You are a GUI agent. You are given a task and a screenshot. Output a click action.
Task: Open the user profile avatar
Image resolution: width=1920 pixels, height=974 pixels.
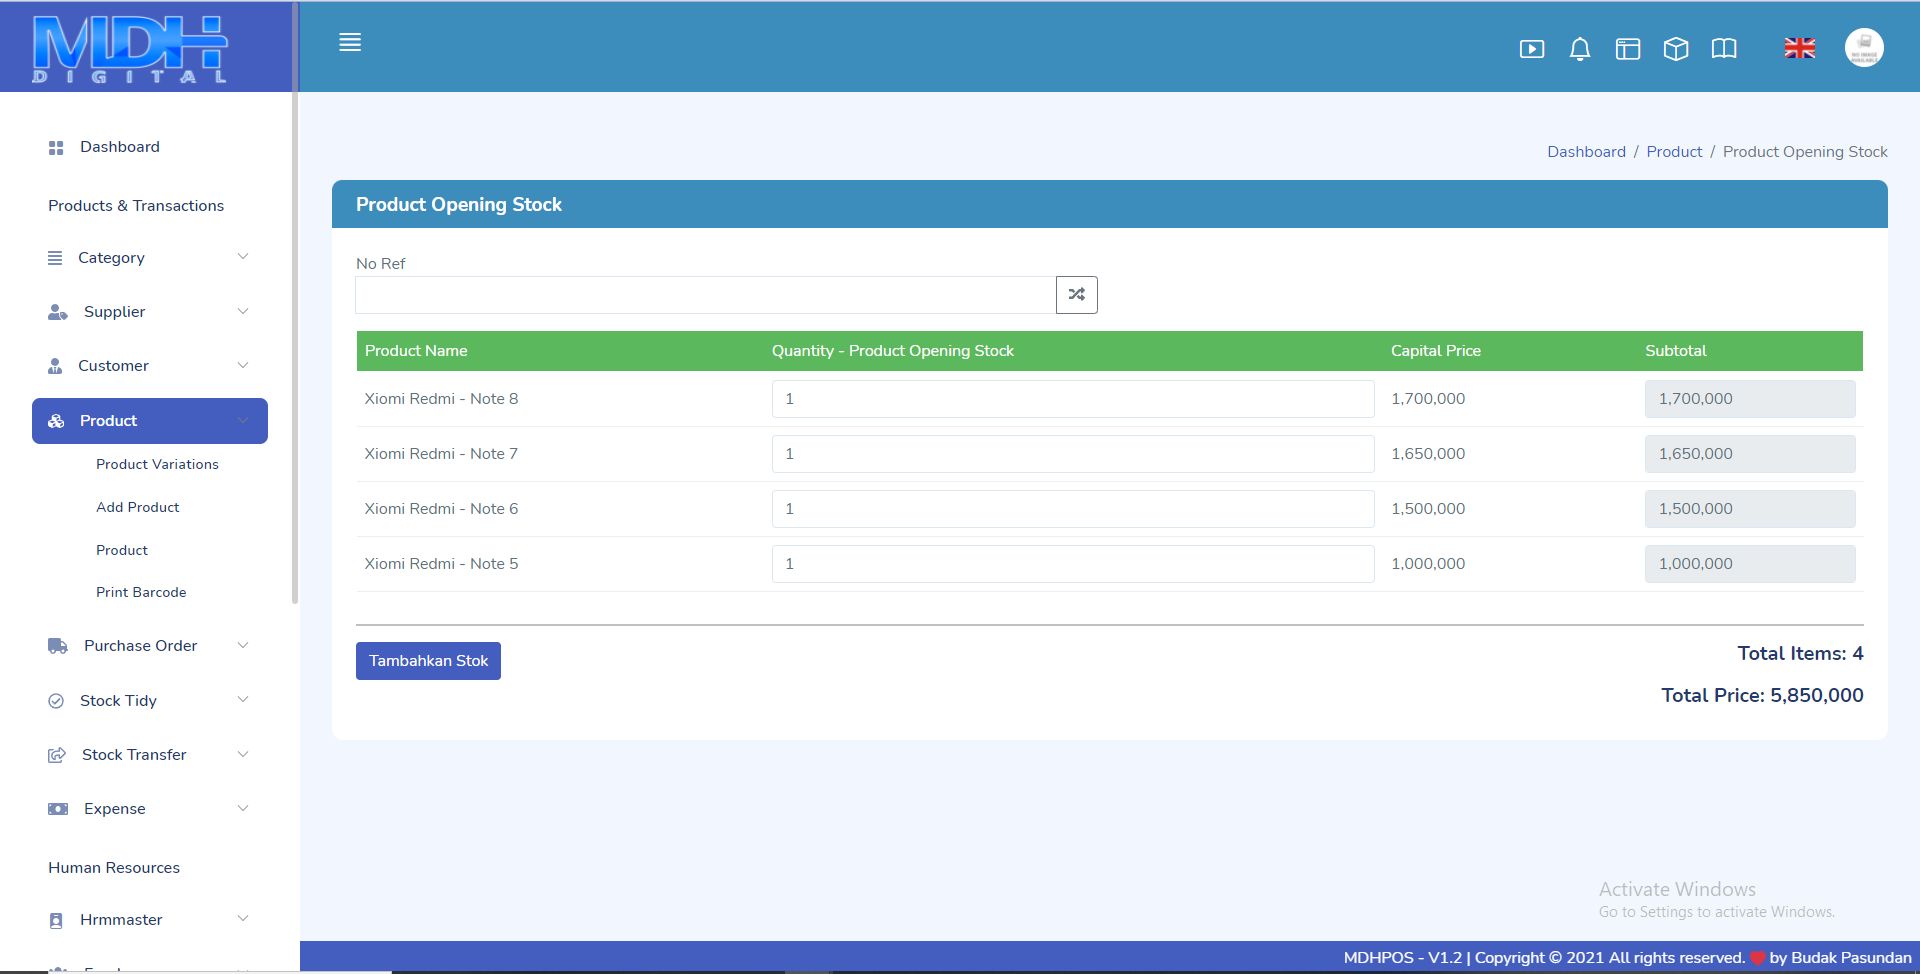pos(1864,48)
